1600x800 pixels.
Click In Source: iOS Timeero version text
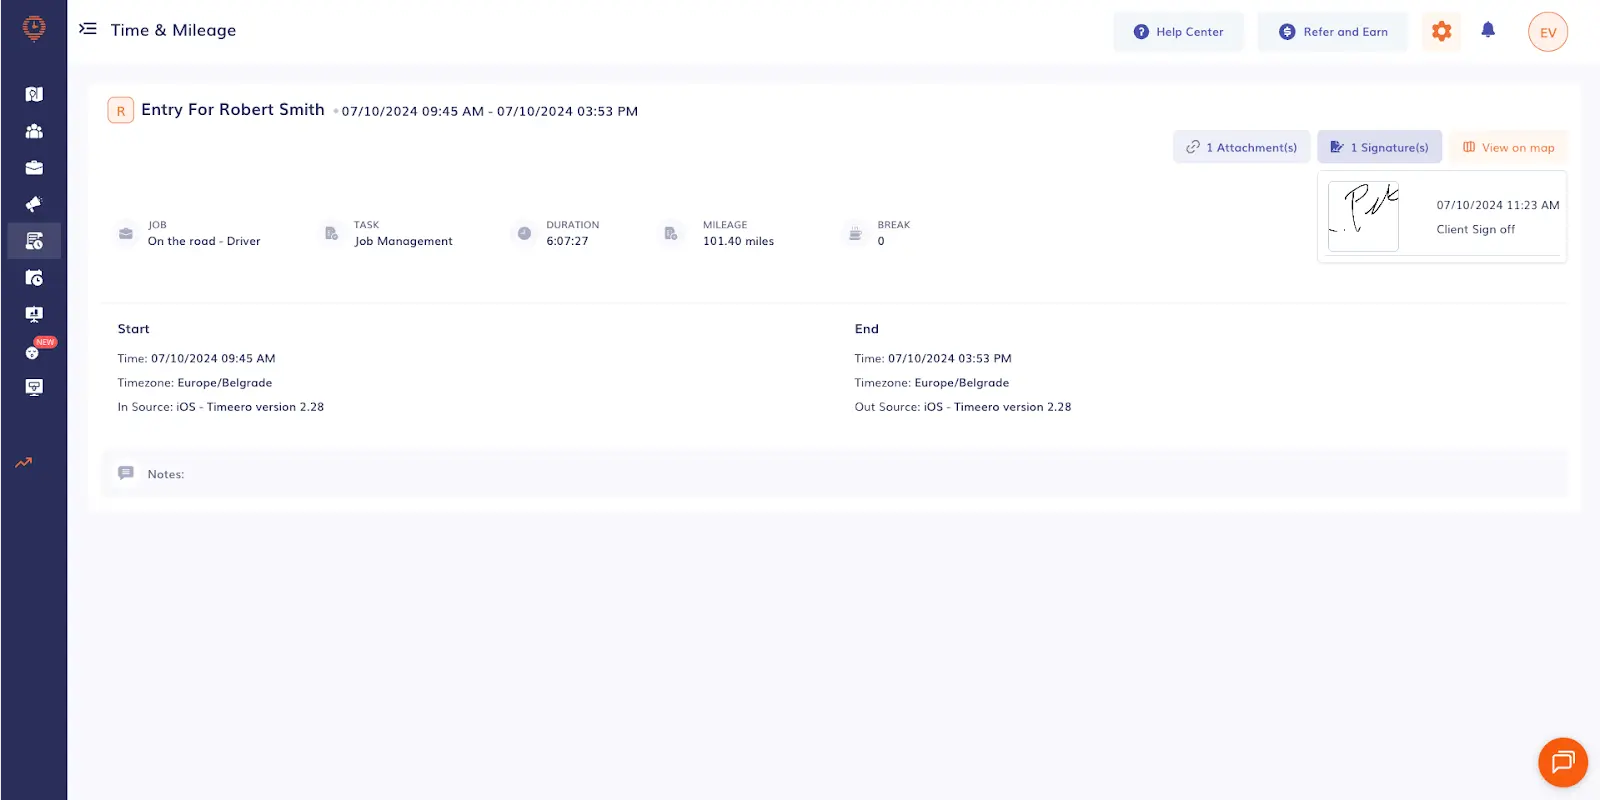[220, 407]
